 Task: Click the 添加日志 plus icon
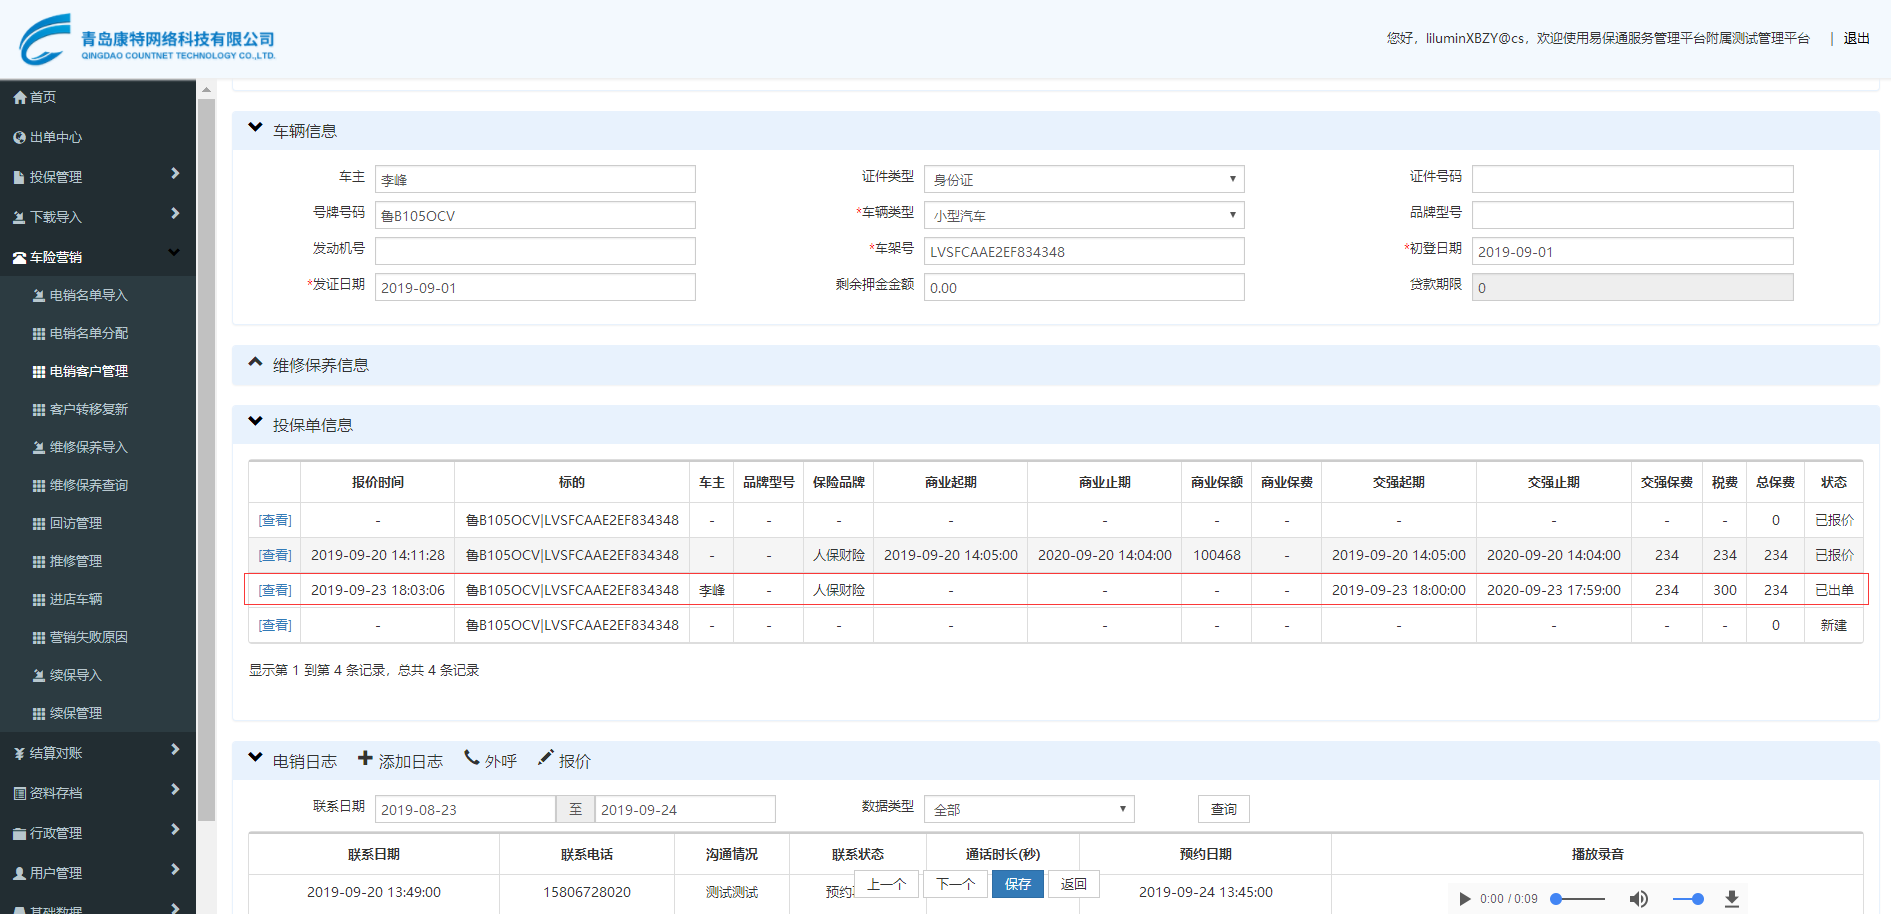[365, 759]
